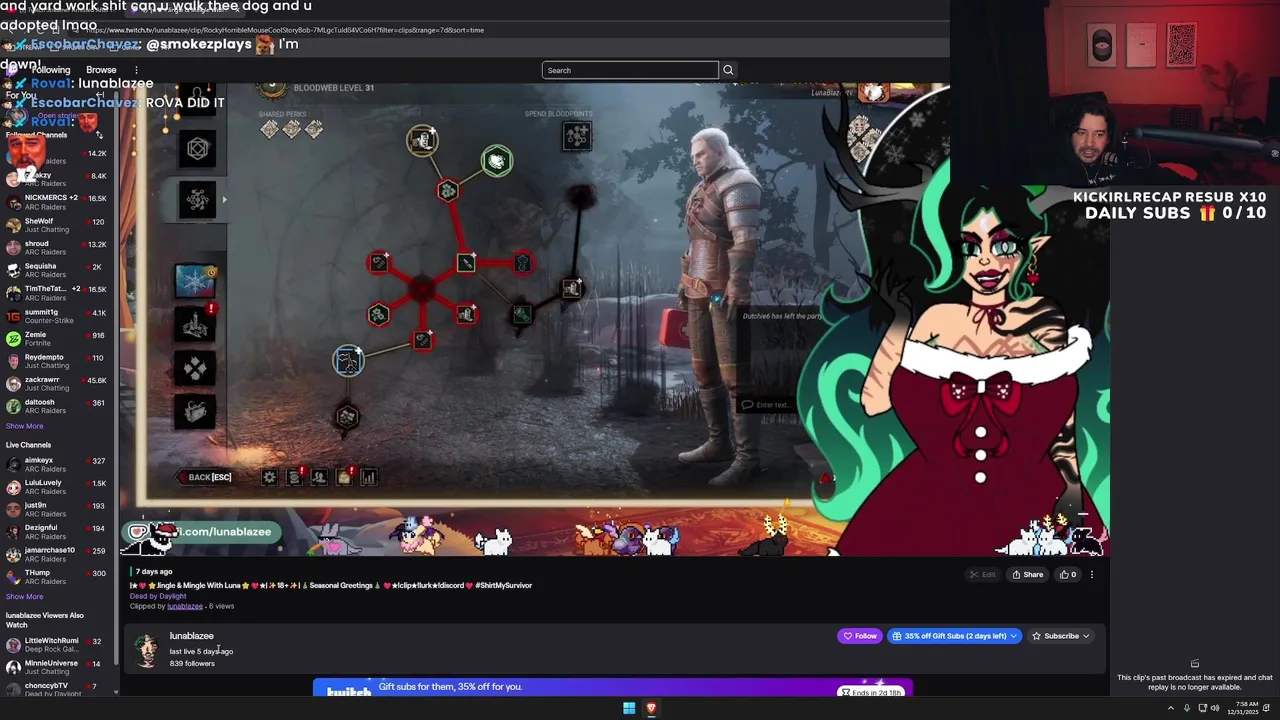Open lunablazee's profile picture below the clip
Image resolution: width=1280 pixels, height=720 pixels.
(147, 650)
